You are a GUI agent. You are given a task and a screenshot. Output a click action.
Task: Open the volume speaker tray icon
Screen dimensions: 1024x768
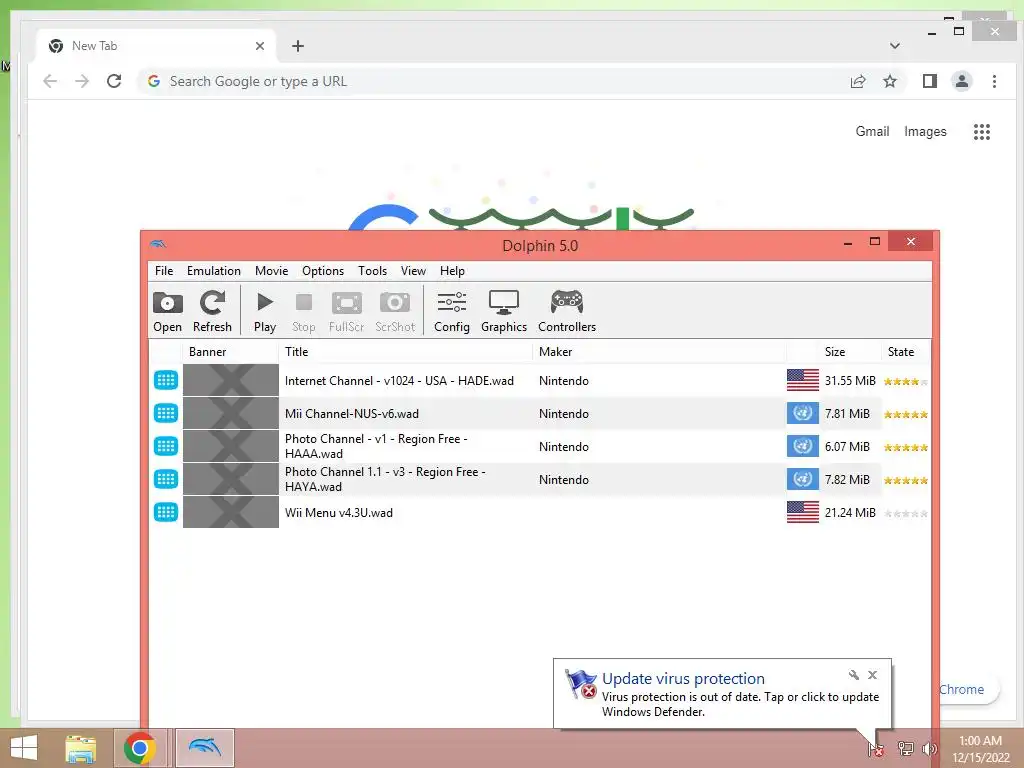click(929, 748)
